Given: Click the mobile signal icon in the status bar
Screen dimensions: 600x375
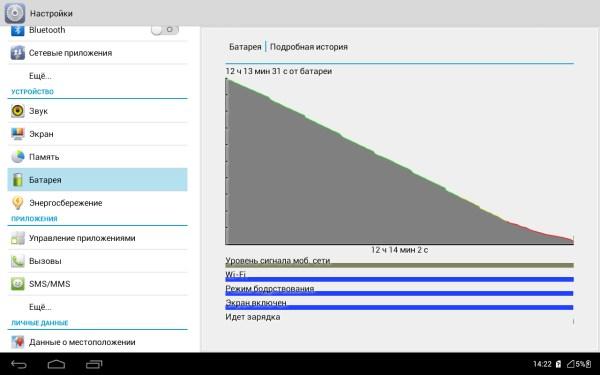Looking at the screenshot, I should [x=571, y=364].
